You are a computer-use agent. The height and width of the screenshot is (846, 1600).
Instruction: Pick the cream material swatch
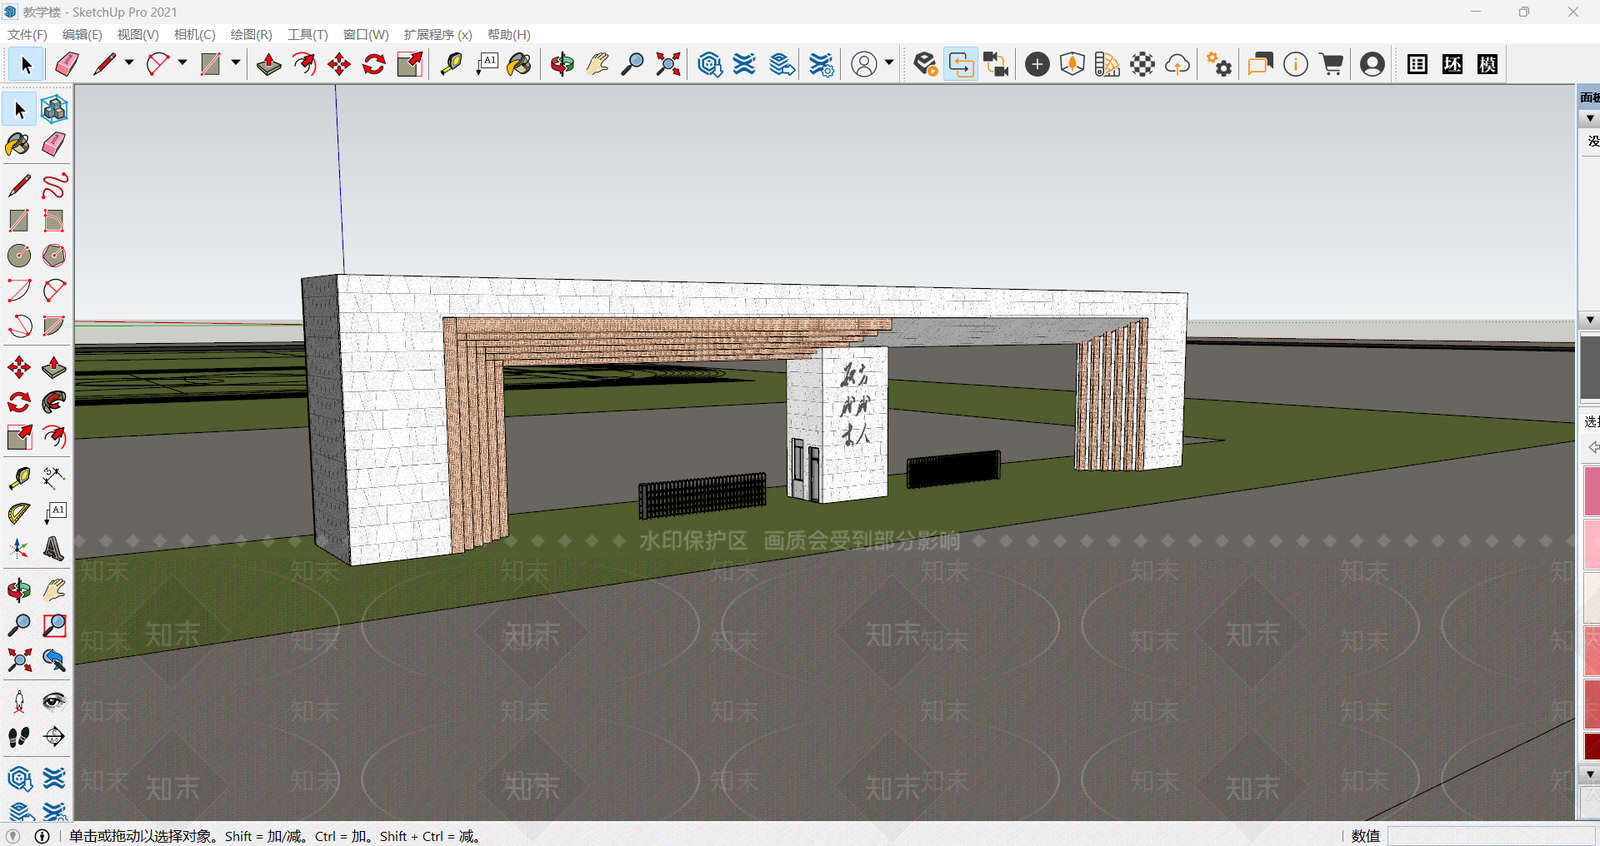click(1592, 597)
